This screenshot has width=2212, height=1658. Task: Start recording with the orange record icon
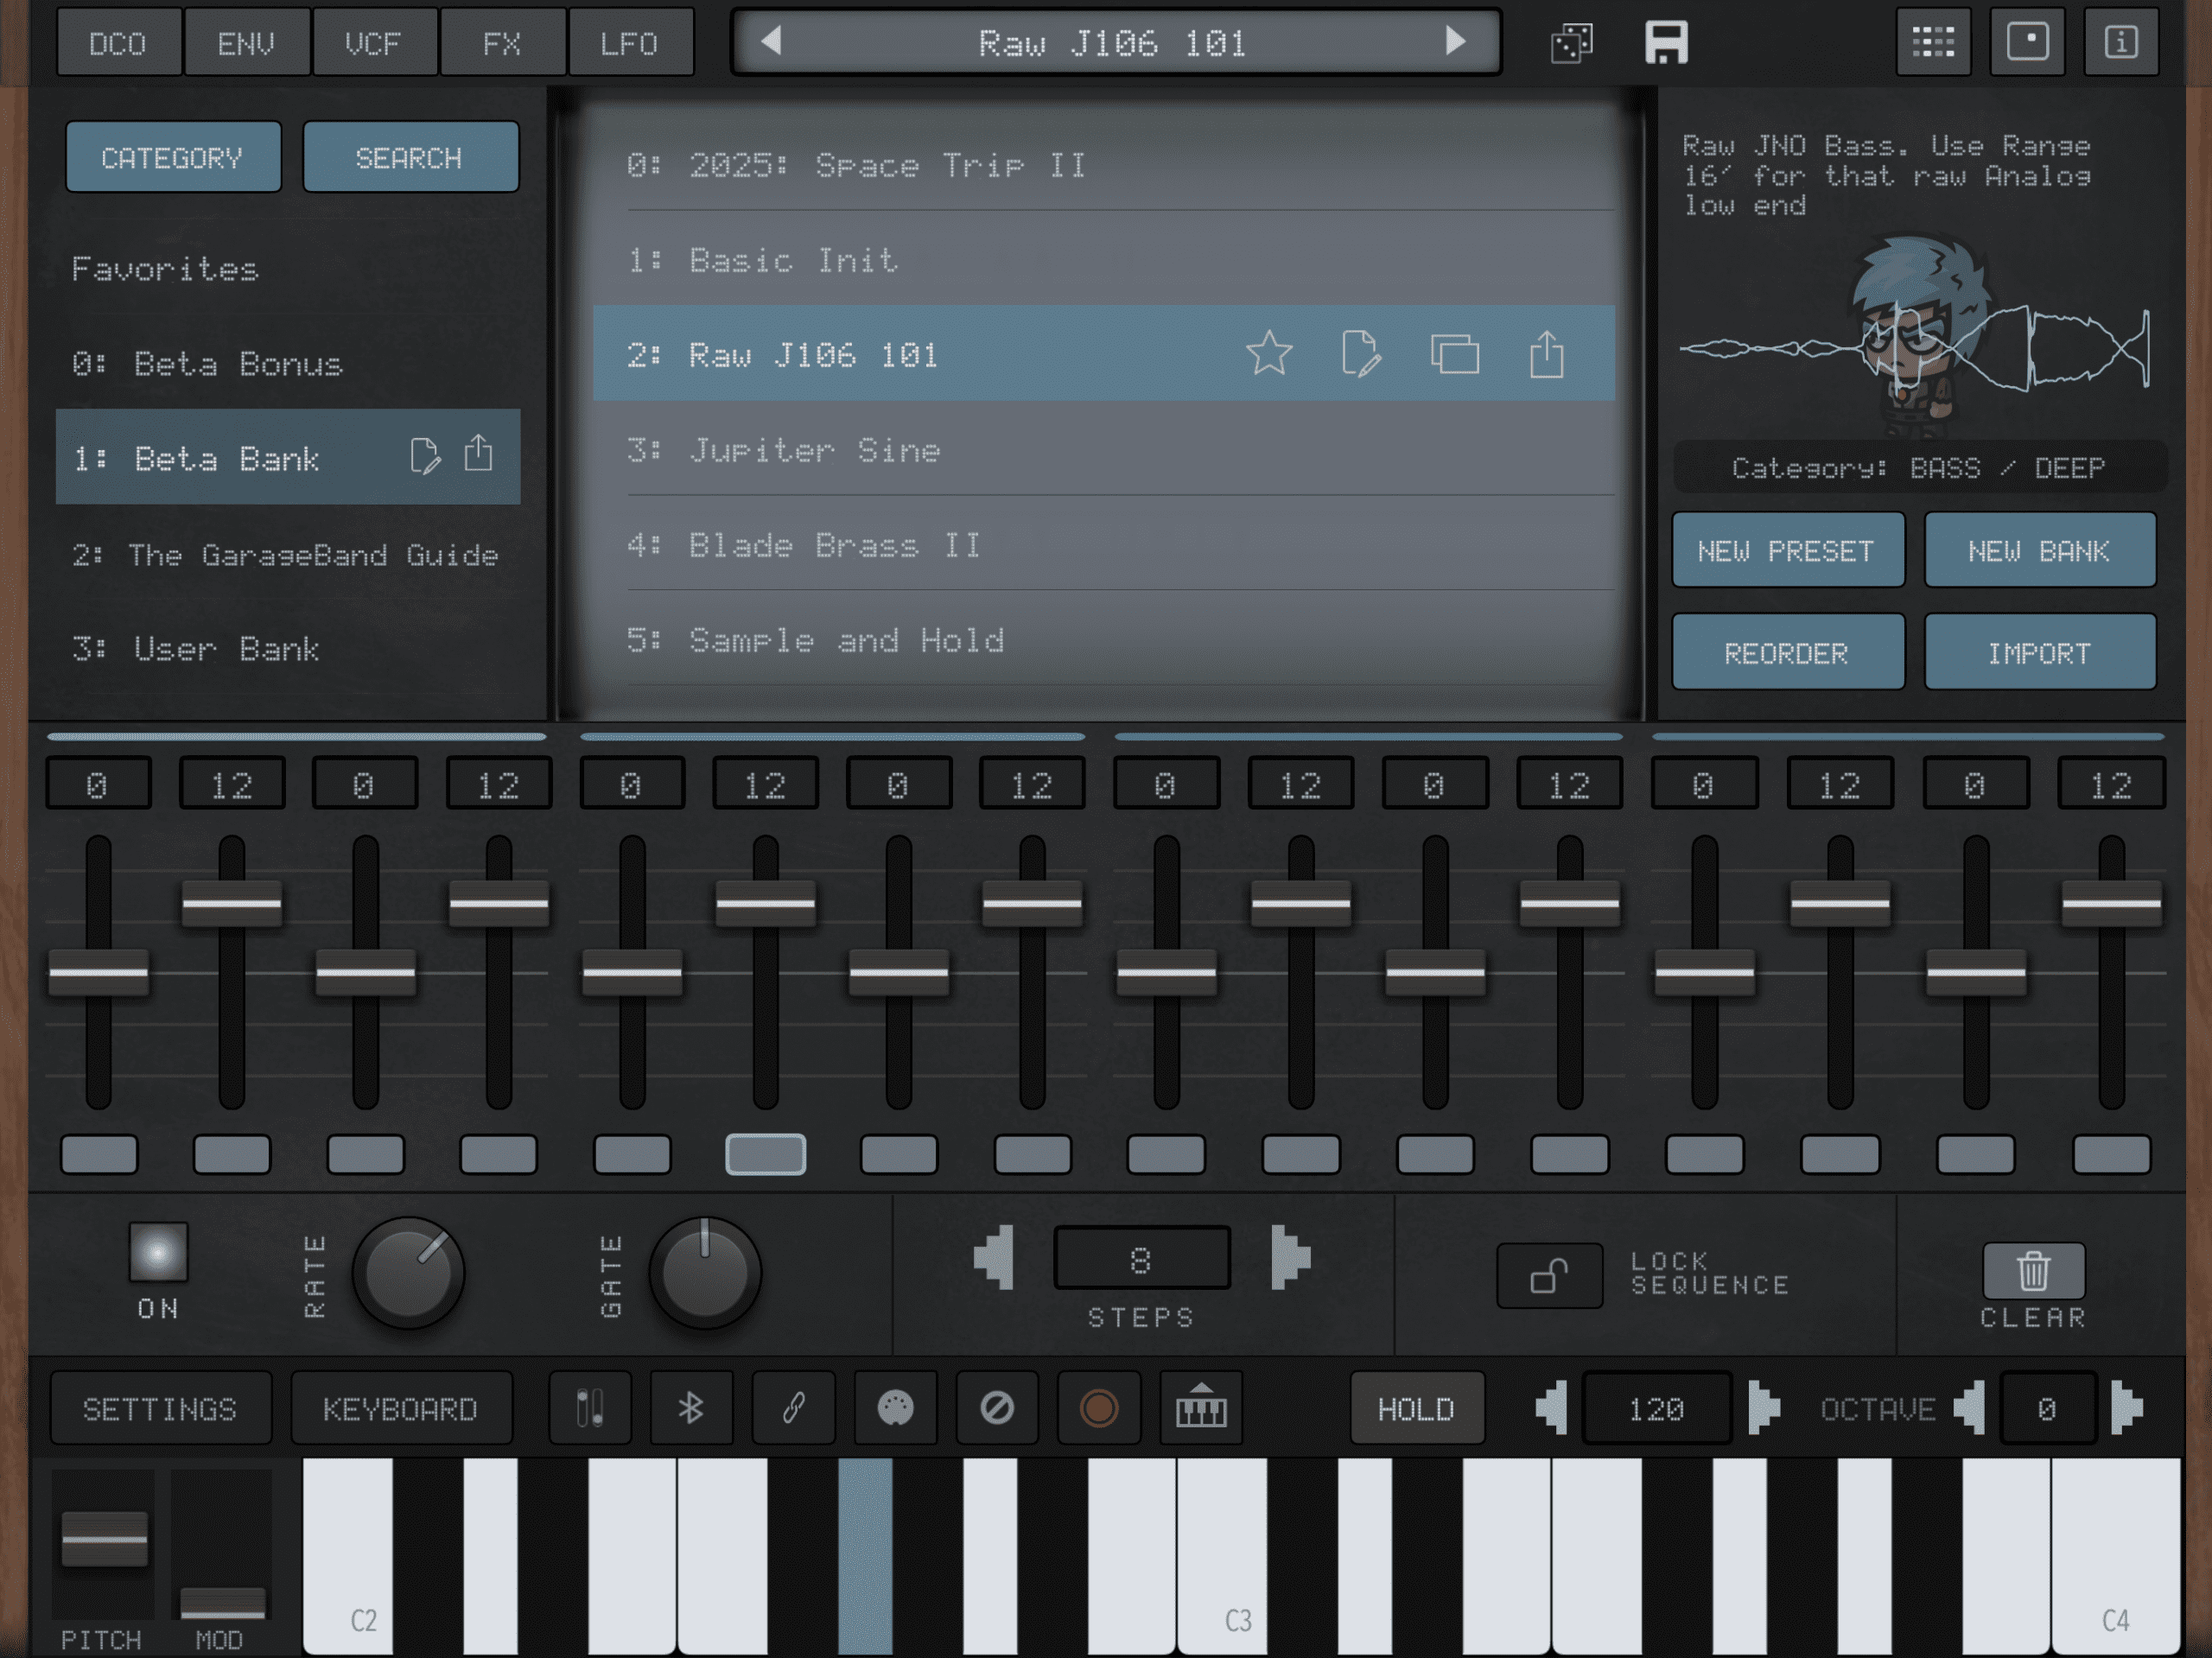coord(1099,1408)
